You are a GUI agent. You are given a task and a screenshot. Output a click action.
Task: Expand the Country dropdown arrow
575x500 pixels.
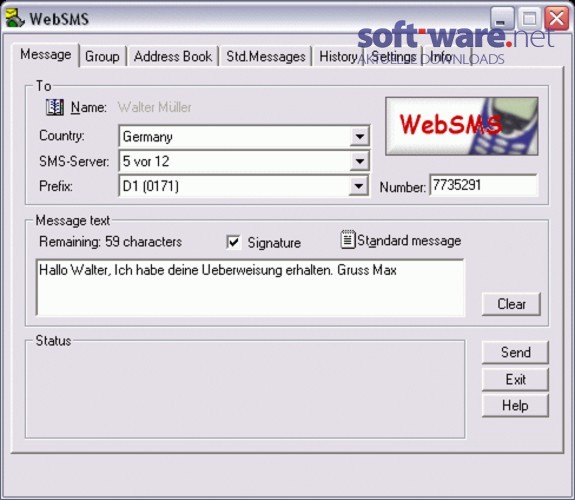(359, 136)
